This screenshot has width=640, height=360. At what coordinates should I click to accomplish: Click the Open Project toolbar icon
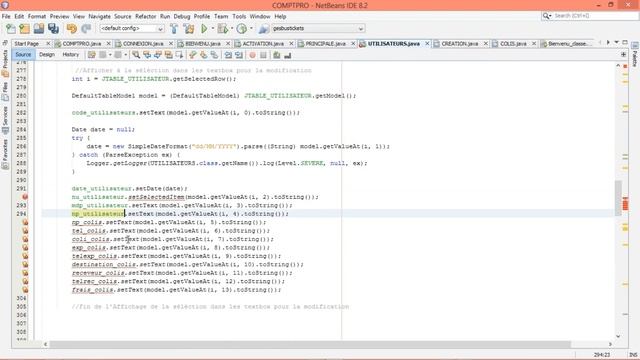pos(39,29)
